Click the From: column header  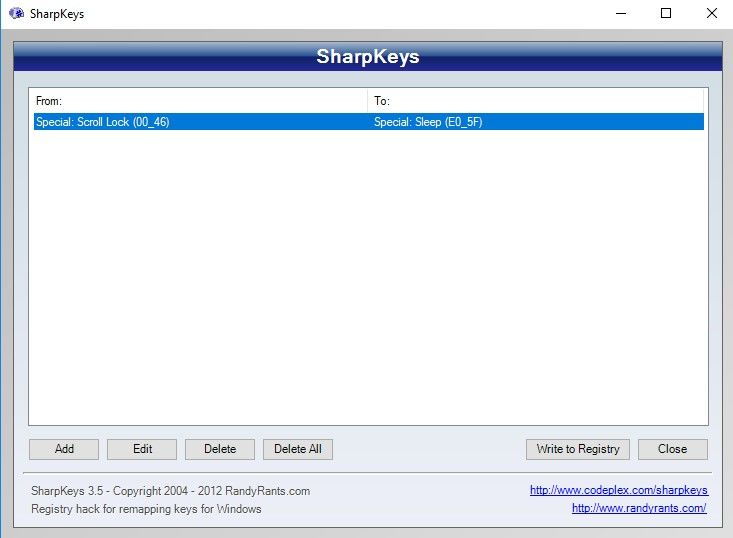pyautogui.click(x=201, y=101)
